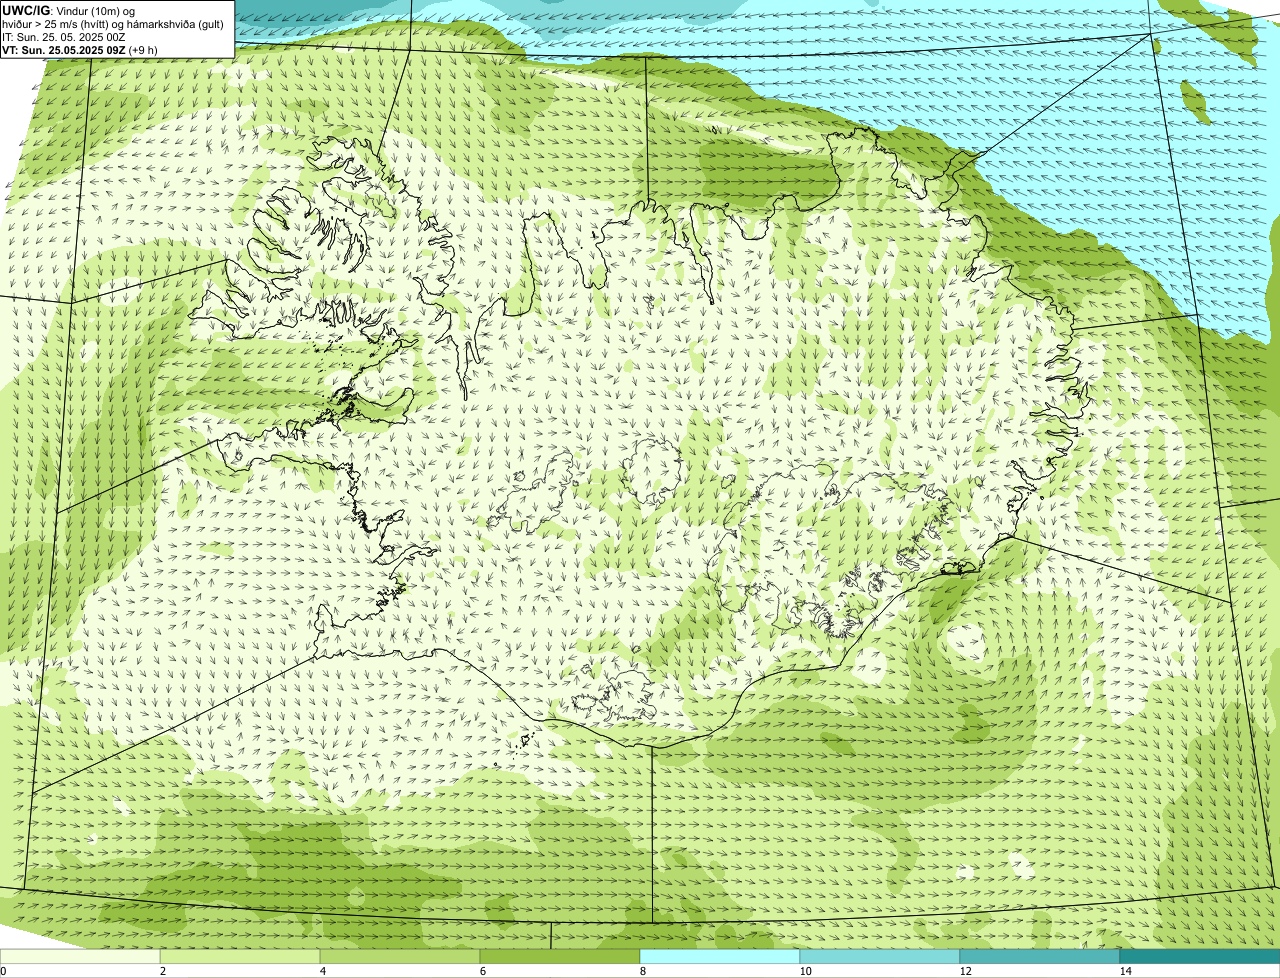Screen dimensions: 1280x978
Task: Click the legend color band between 0 and 2
Action: (80, 956)
